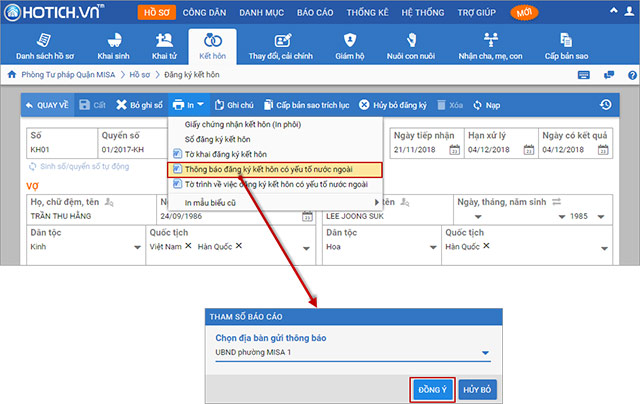Click the Cất save button
Image resolution: width=640 pixels, height=404 pixels.
click(x=92, y=105)
